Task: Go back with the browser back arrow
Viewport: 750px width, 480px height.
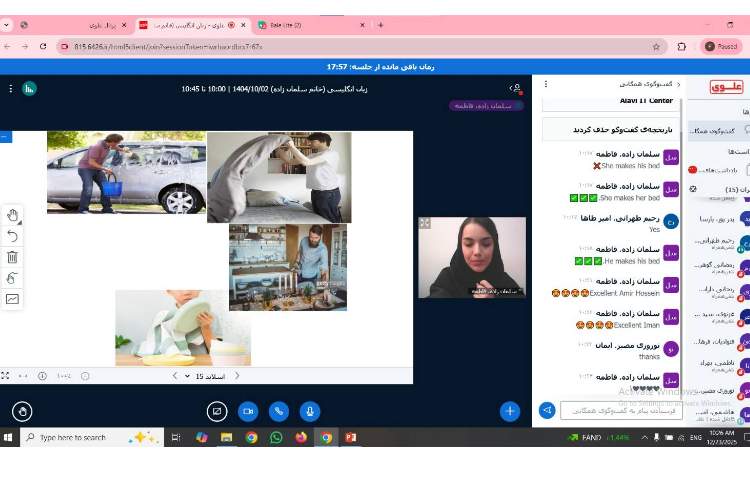Action: (x=7, y=47)
